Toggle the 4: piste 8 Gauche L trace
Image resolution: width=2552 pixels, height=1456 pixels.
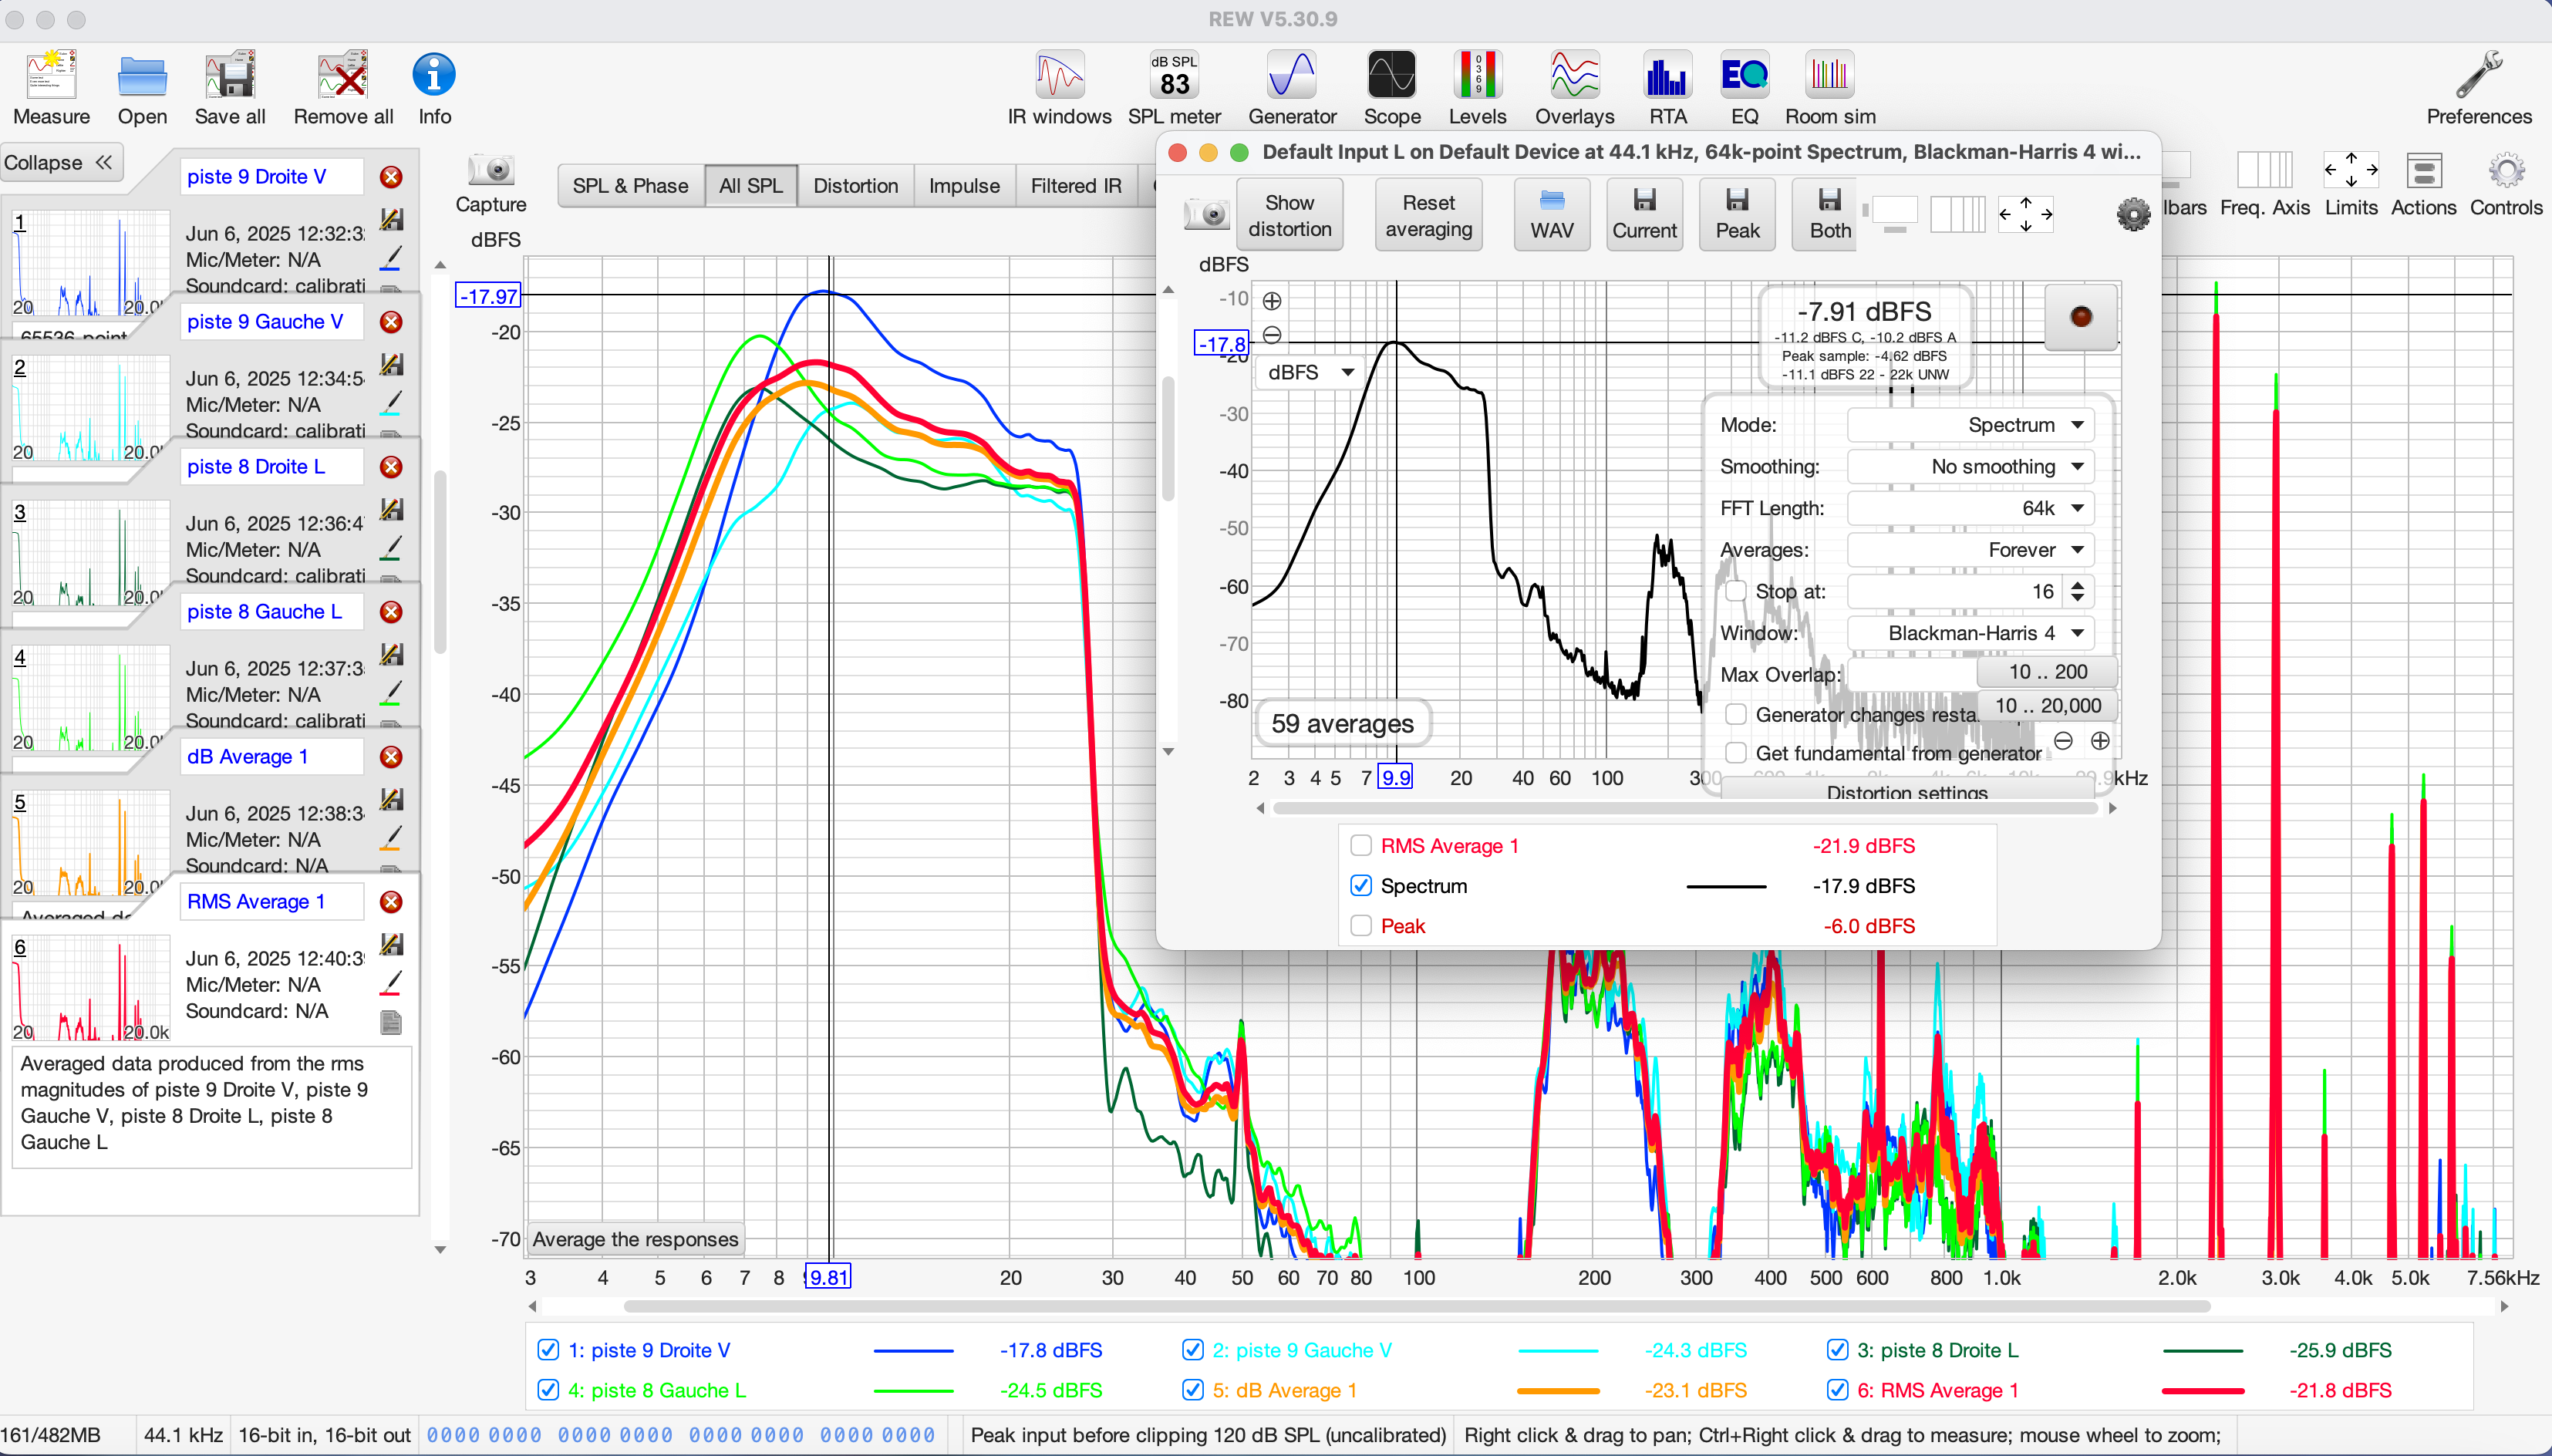click(548, 1390)
